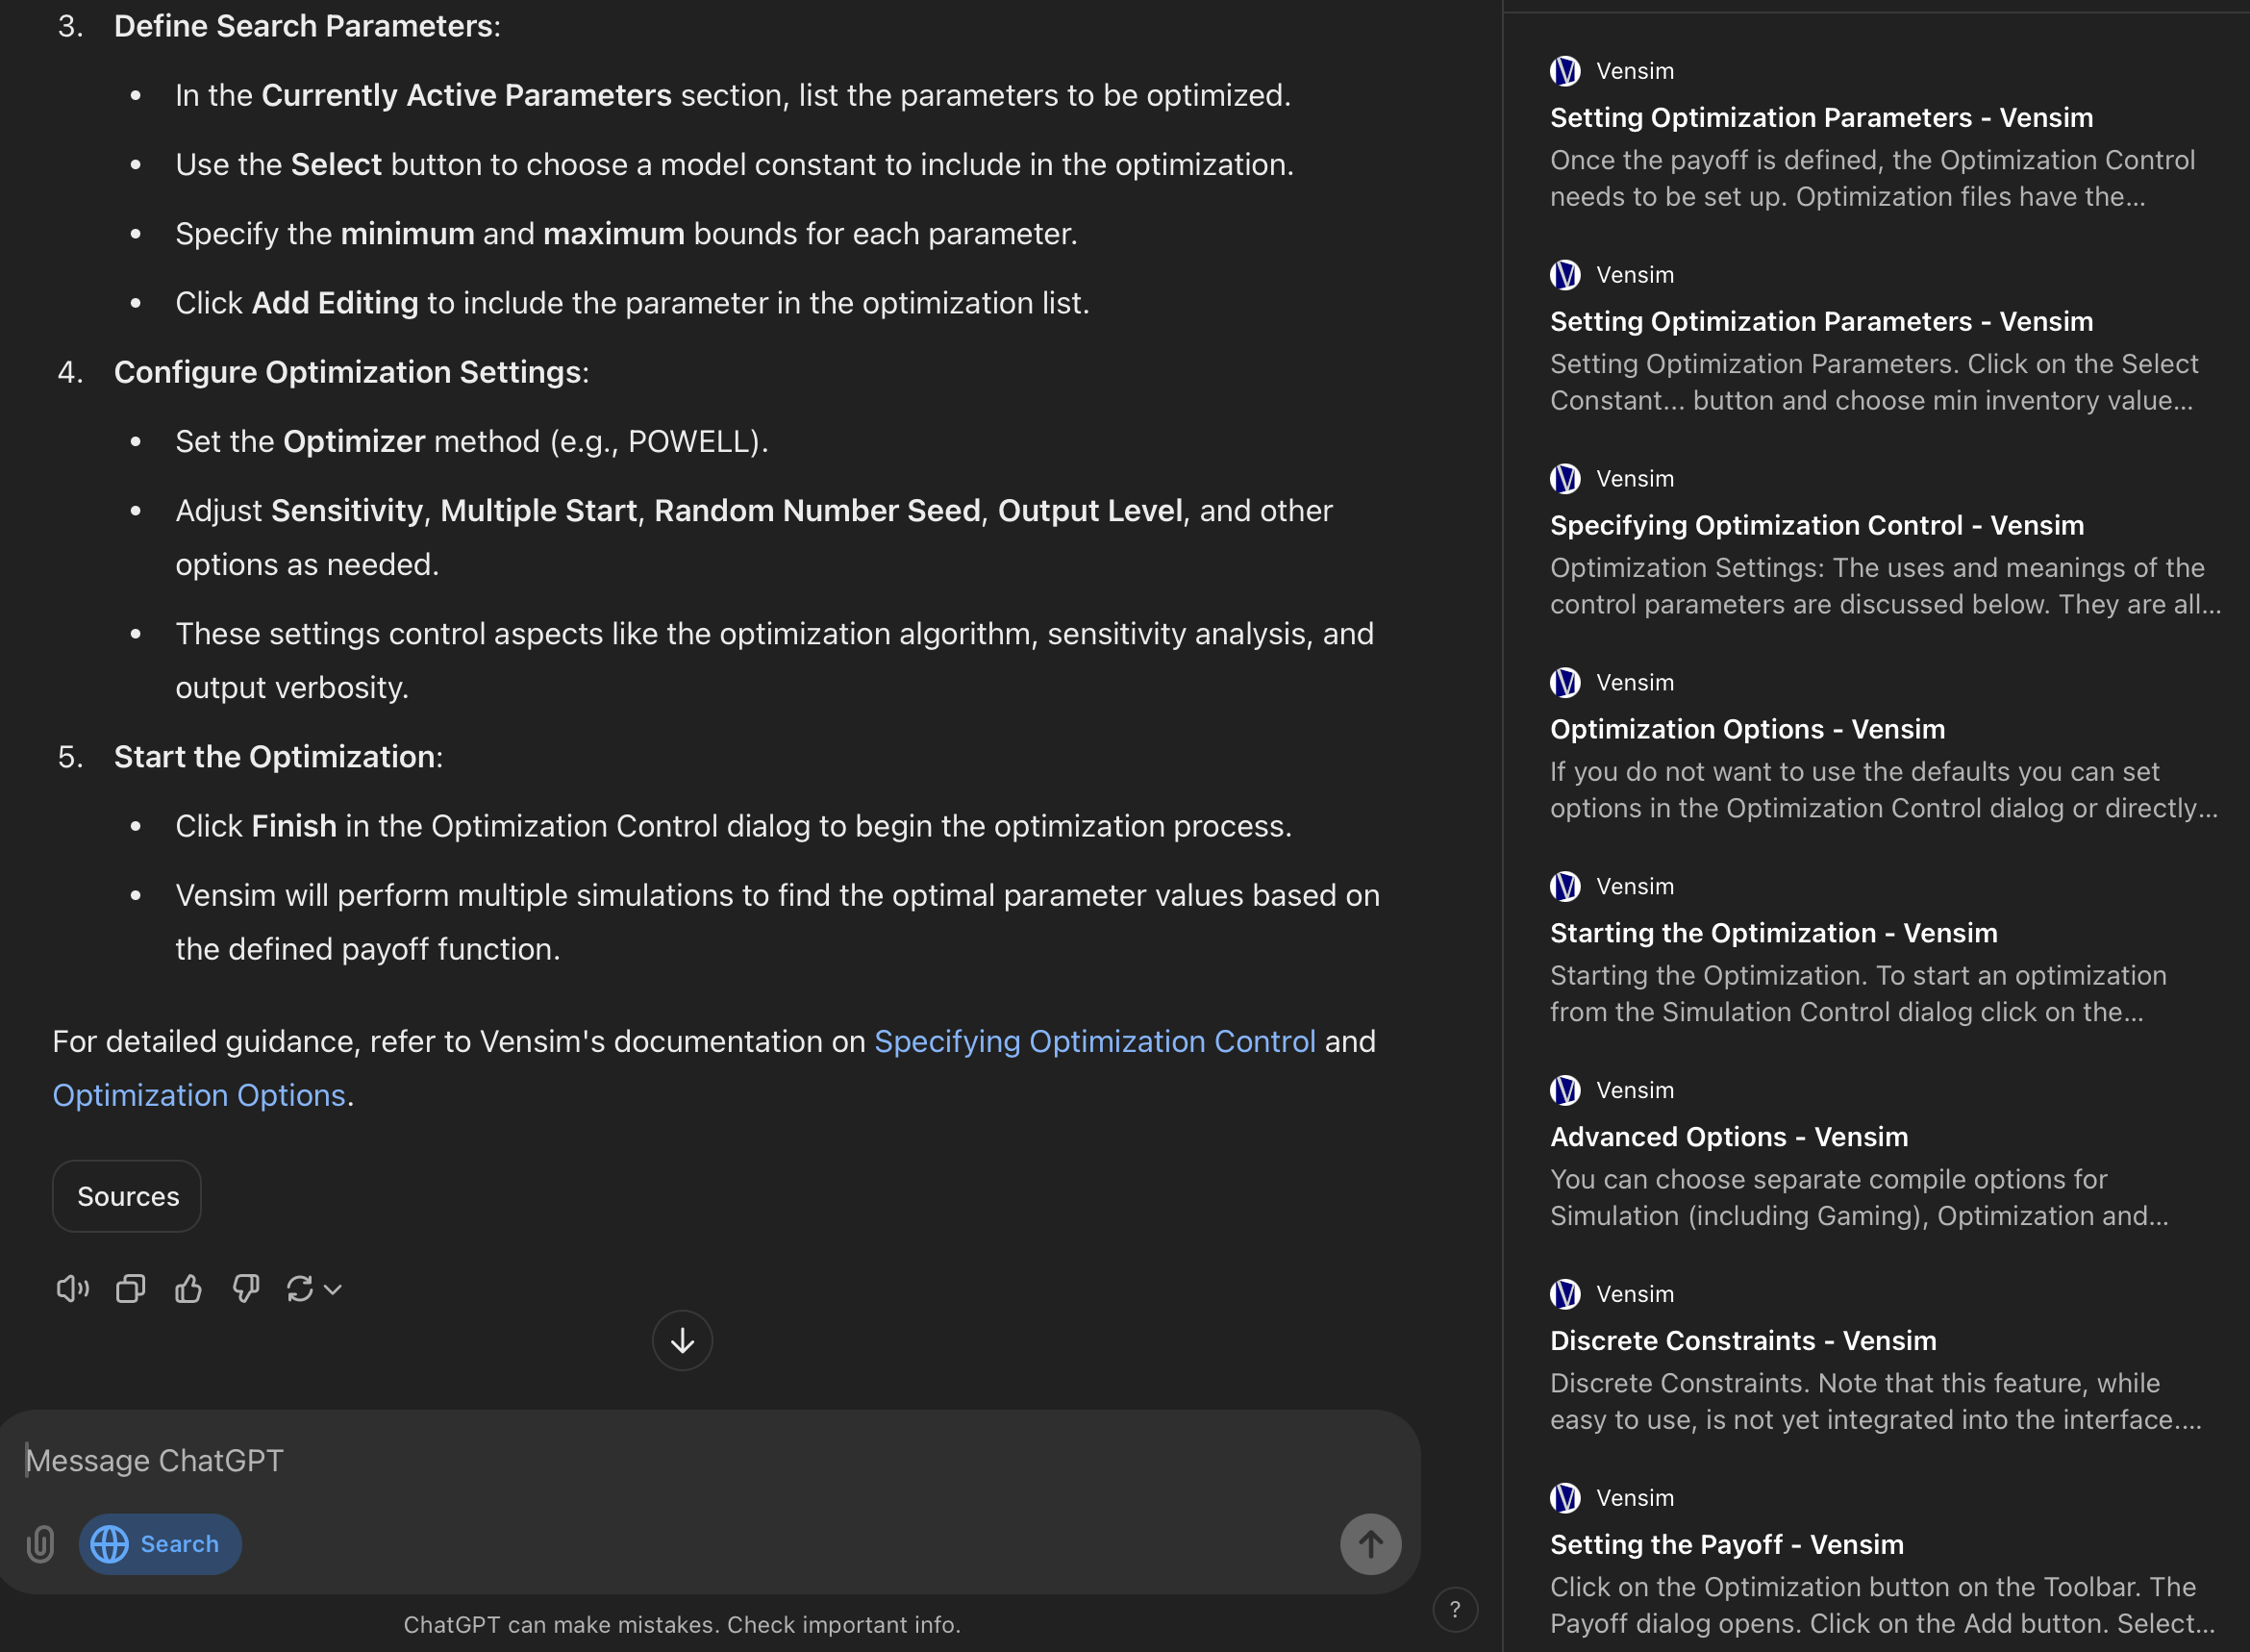Click the read aloud speaker icon

[73, 1288]
